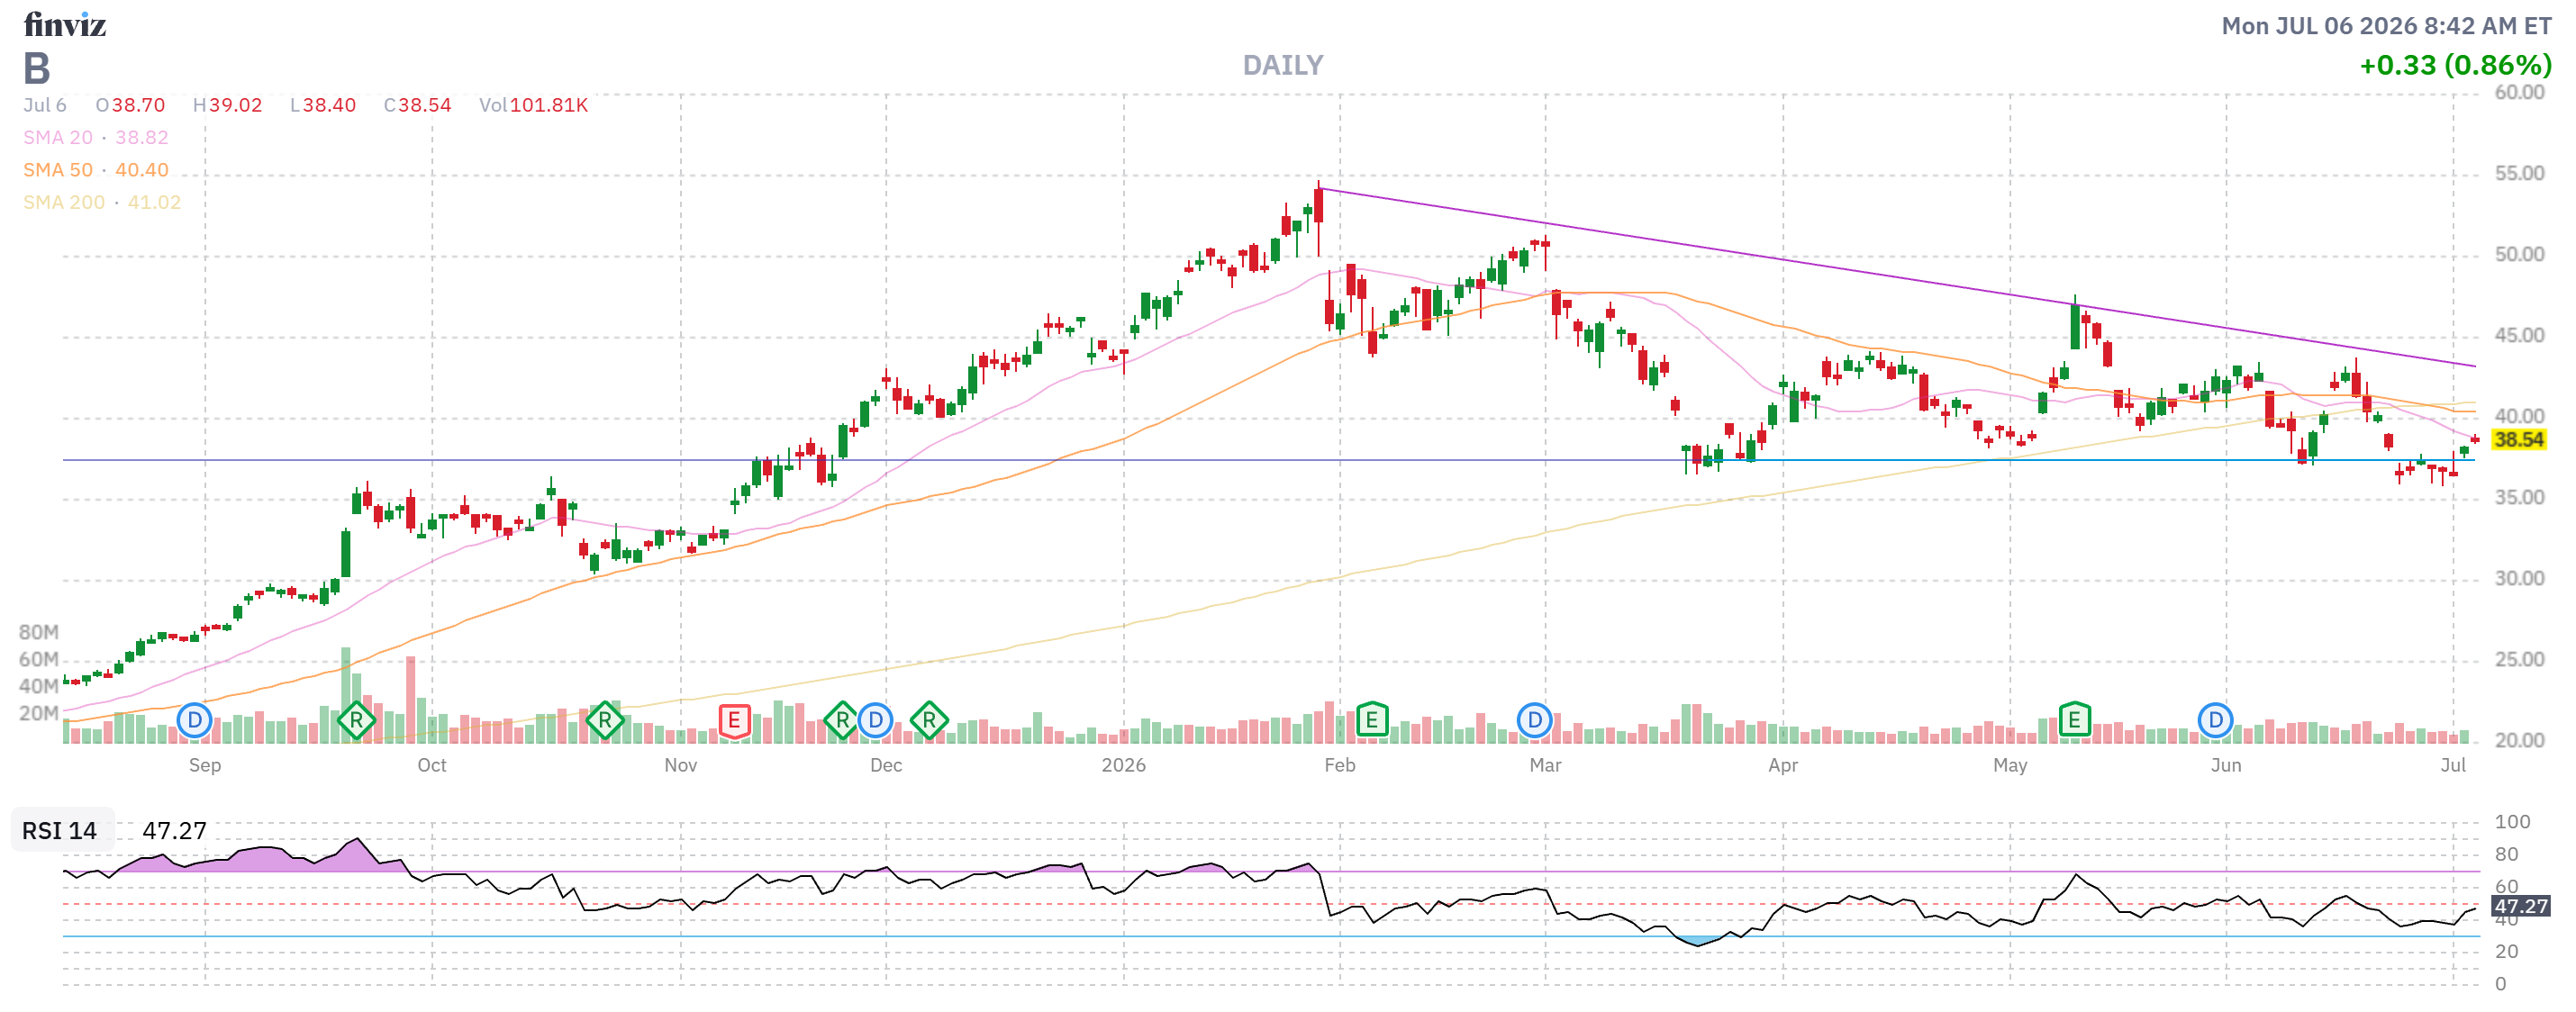Click the Jul 6 date in the quote line
Image resolution: width=2576 pixels, height=1012 pixels.
pos(45,105)
